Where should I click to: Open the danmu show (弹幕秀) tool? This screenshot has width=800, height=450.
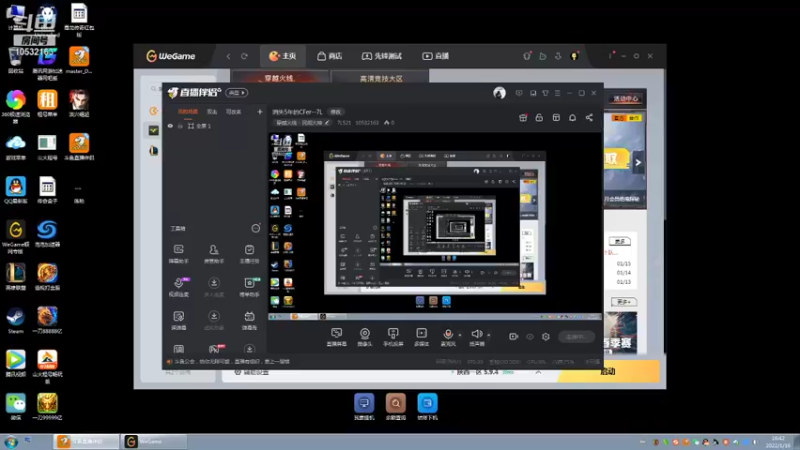pos(249,320)
